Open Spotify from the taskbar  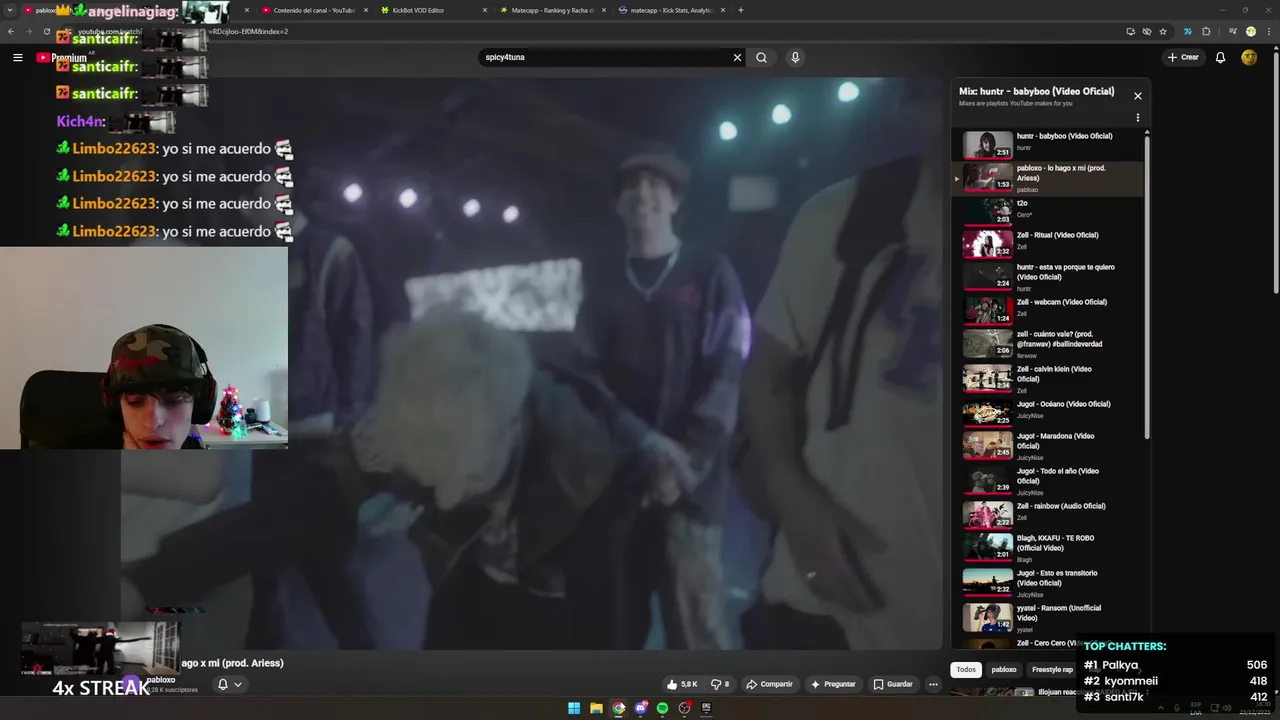click(x=662, y=708)
